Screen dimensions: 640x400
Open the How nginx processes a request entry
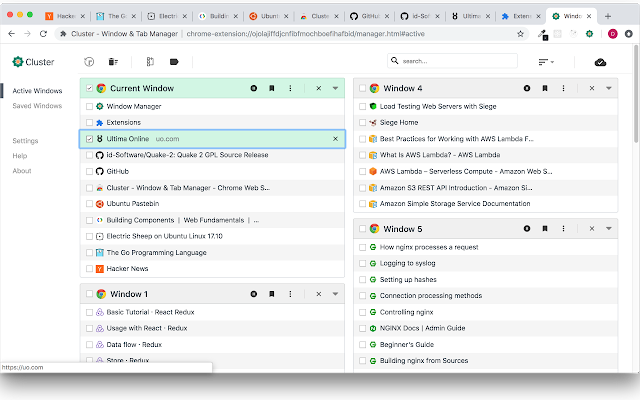click(x=429, y=247)
